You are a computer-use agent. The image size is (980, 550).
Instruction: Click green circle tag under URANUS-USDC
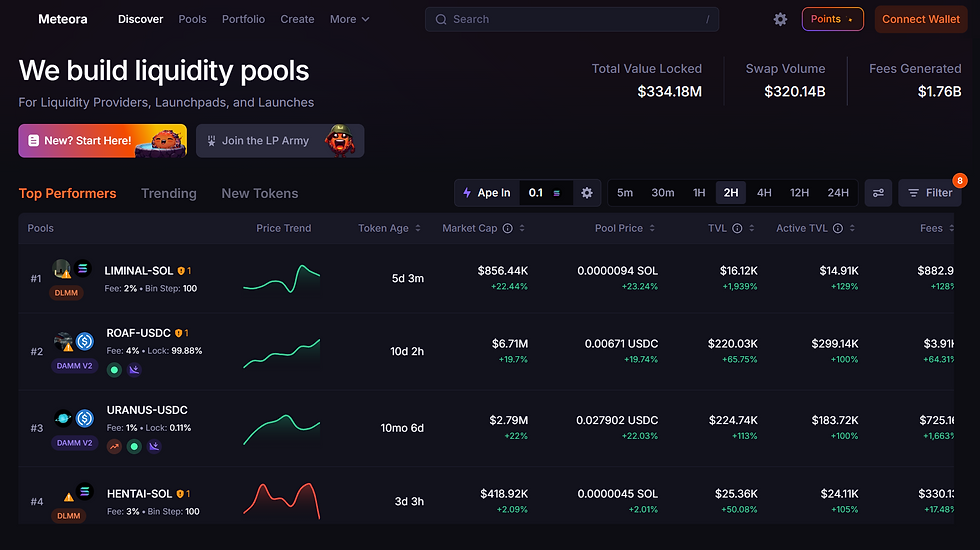pyautogui.click(x=134, y=447)
